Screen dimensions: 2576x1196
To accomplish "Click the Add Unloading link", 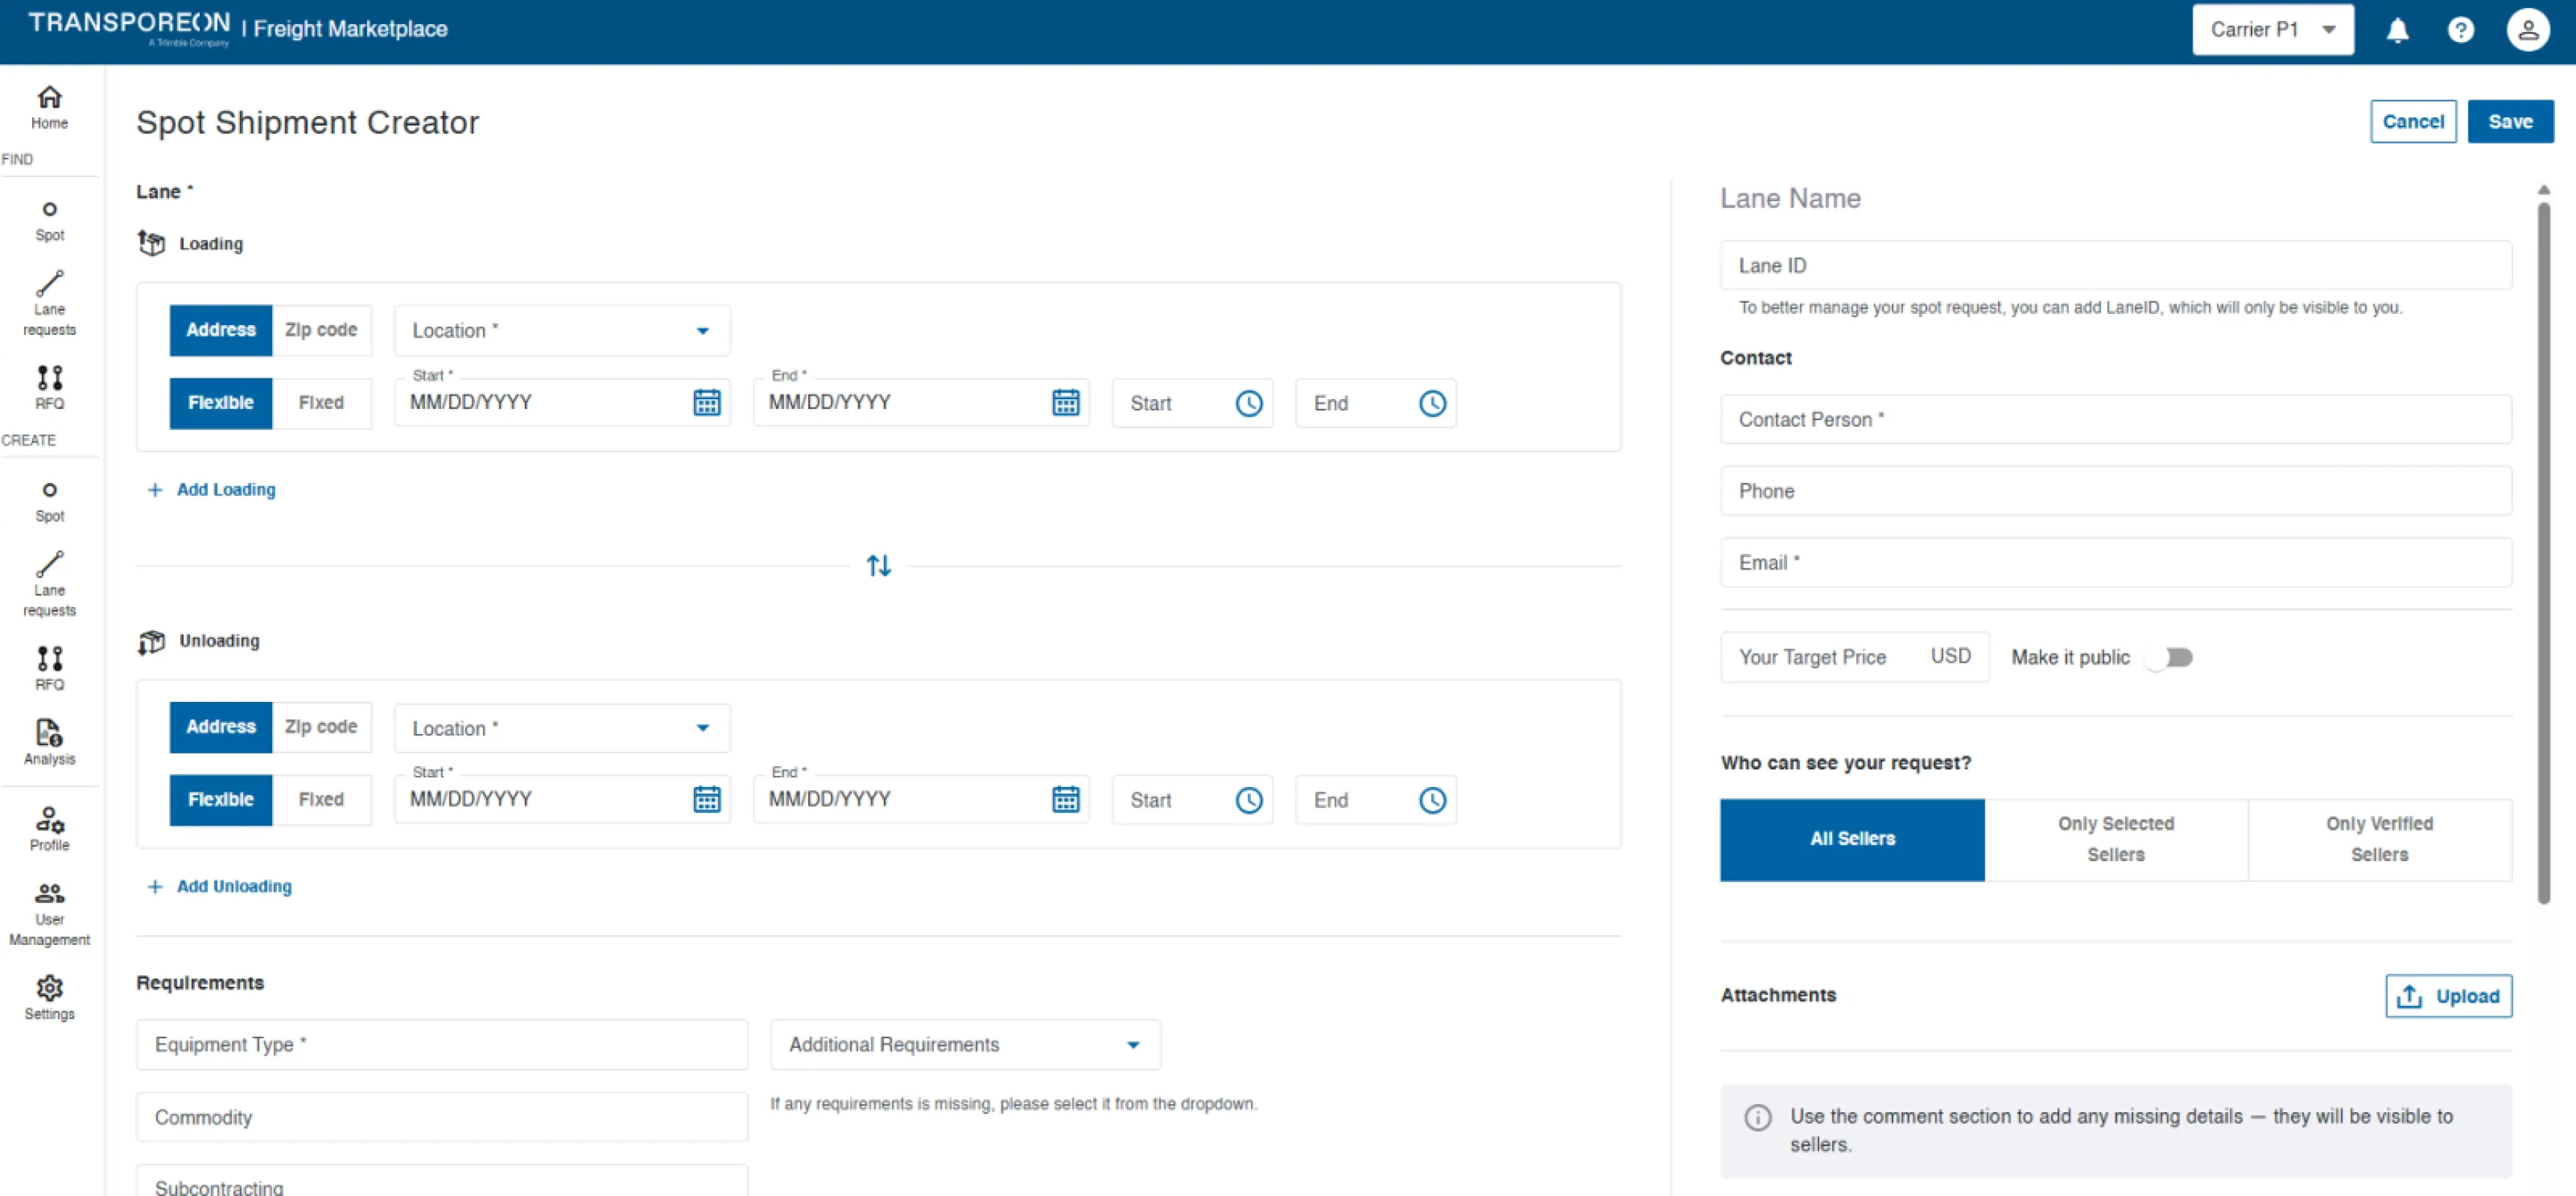I will coord(233,887).
